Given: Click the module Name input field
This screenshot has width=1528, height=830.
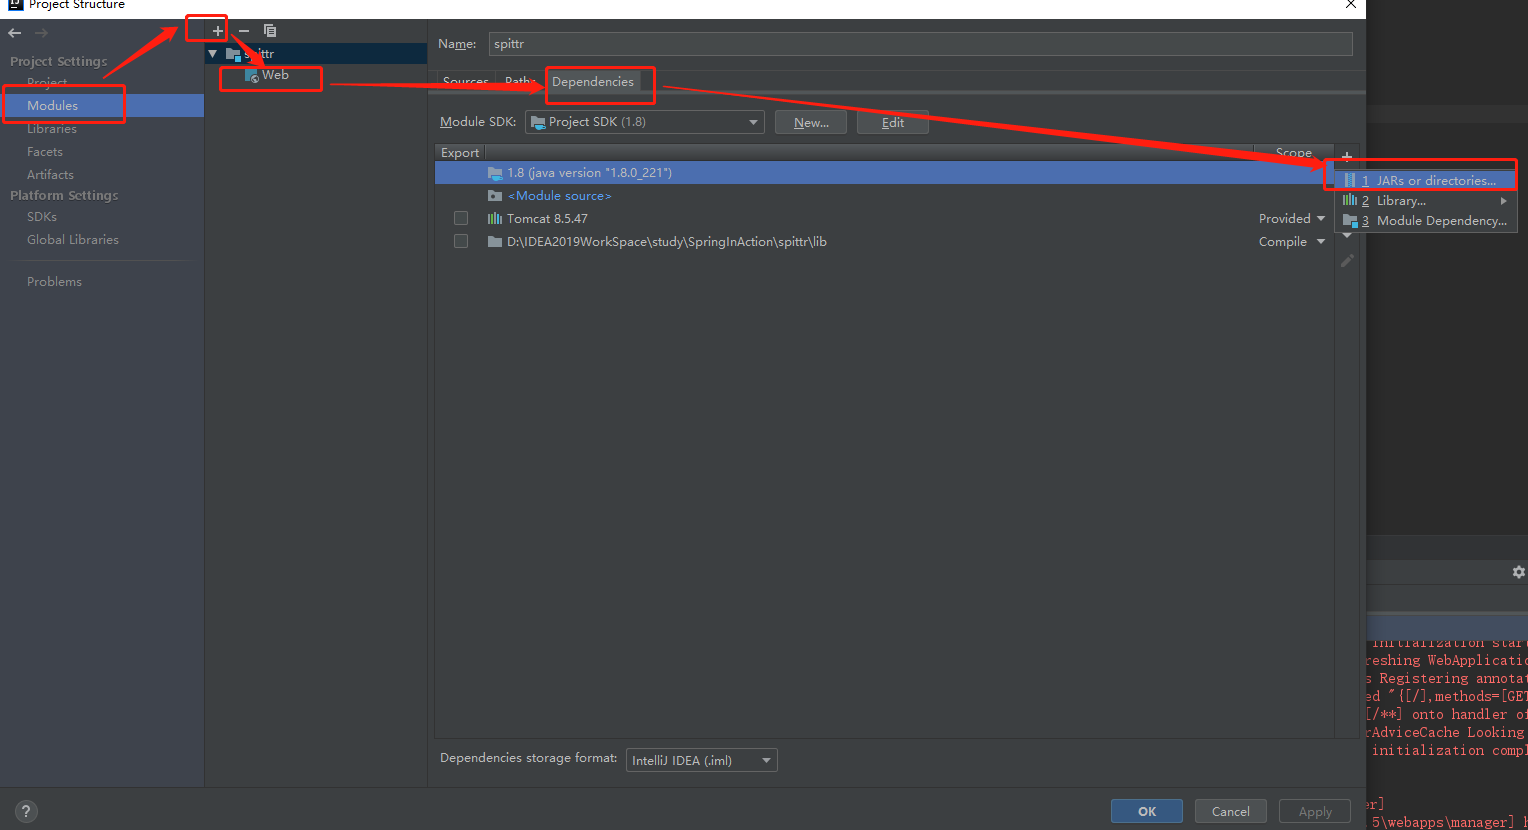Looking at the screenshot, I should pyautogui.click(x=920, y=44).
